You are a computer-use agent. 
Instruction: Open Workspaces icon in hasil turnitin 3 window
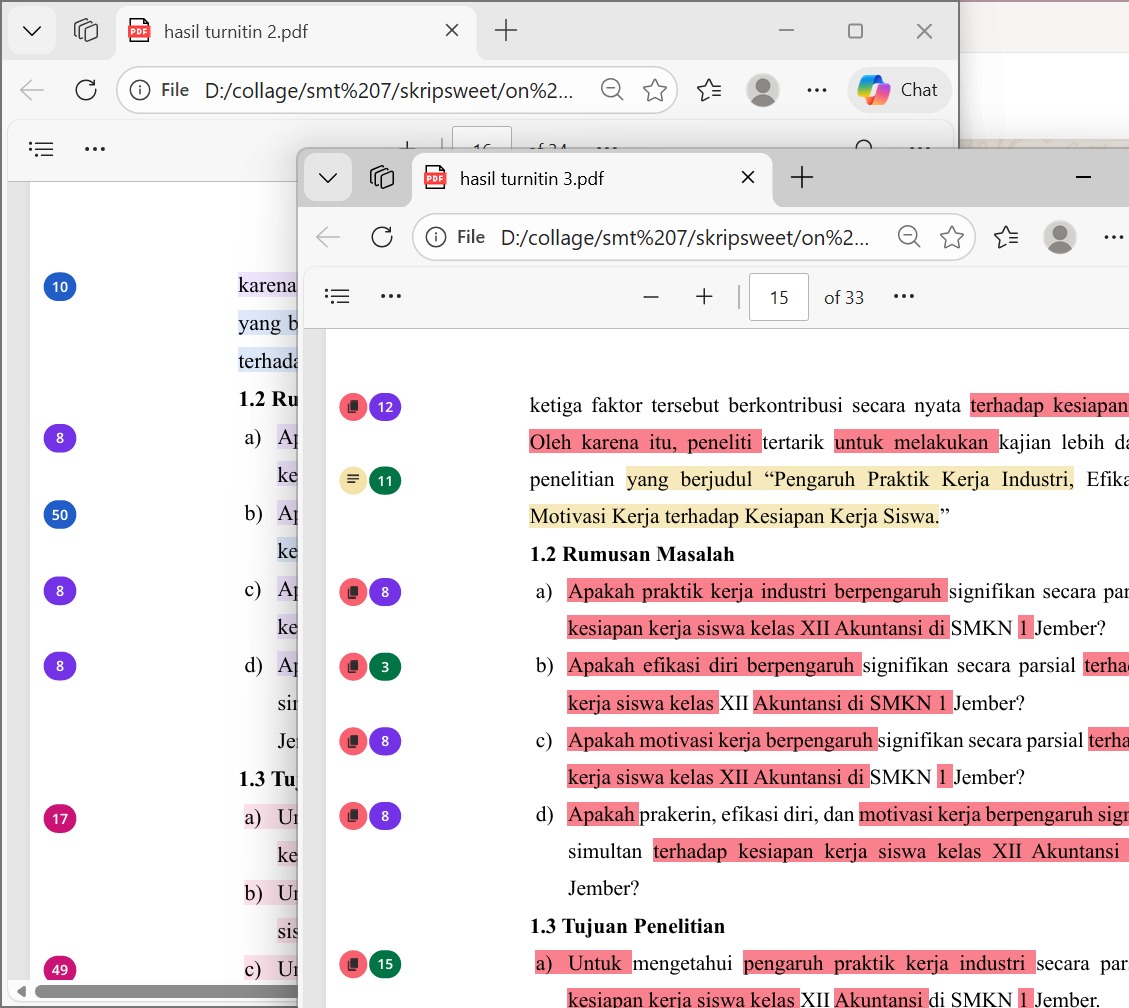point(382,178)
